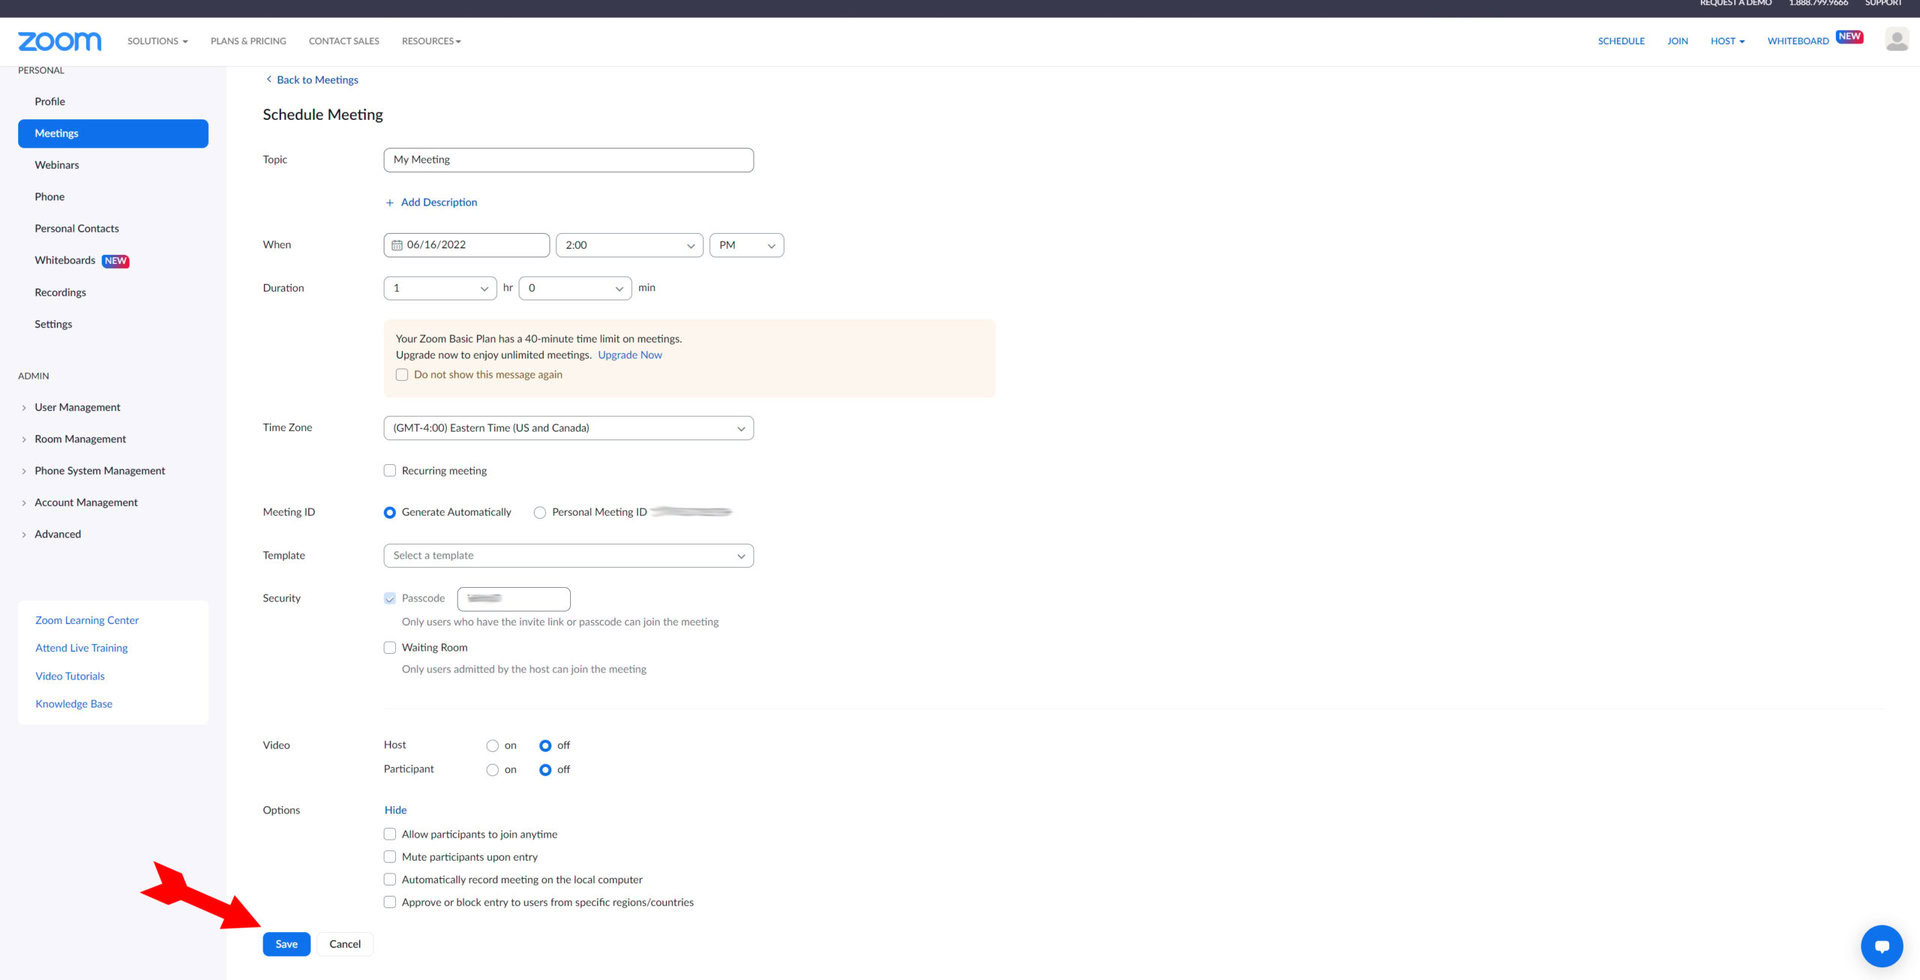Toggle the Passcode checkbox

click(390, 599)
